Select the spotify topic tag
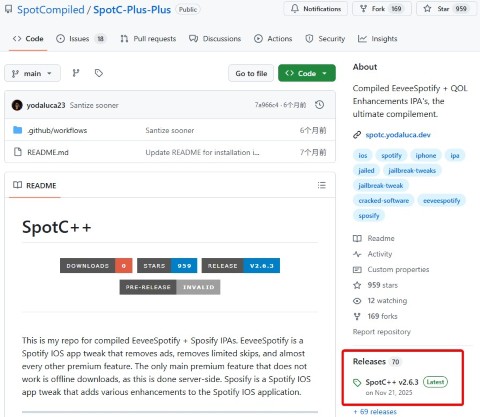 (391, 155)
